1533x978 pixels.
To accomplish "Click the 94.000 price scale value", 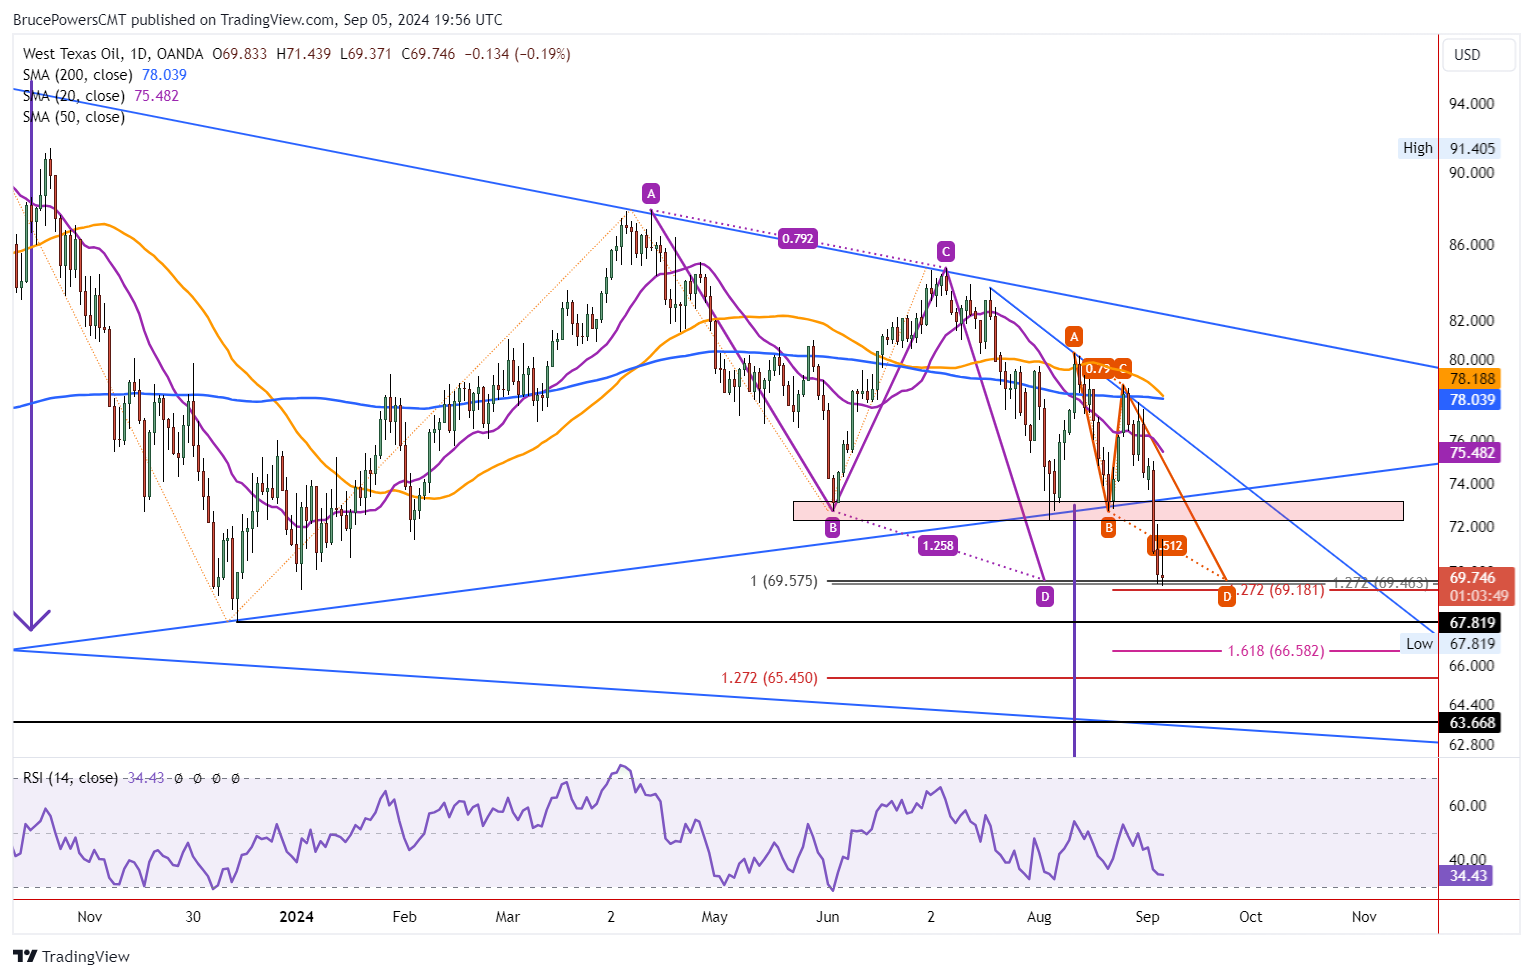I will 1472,104.
